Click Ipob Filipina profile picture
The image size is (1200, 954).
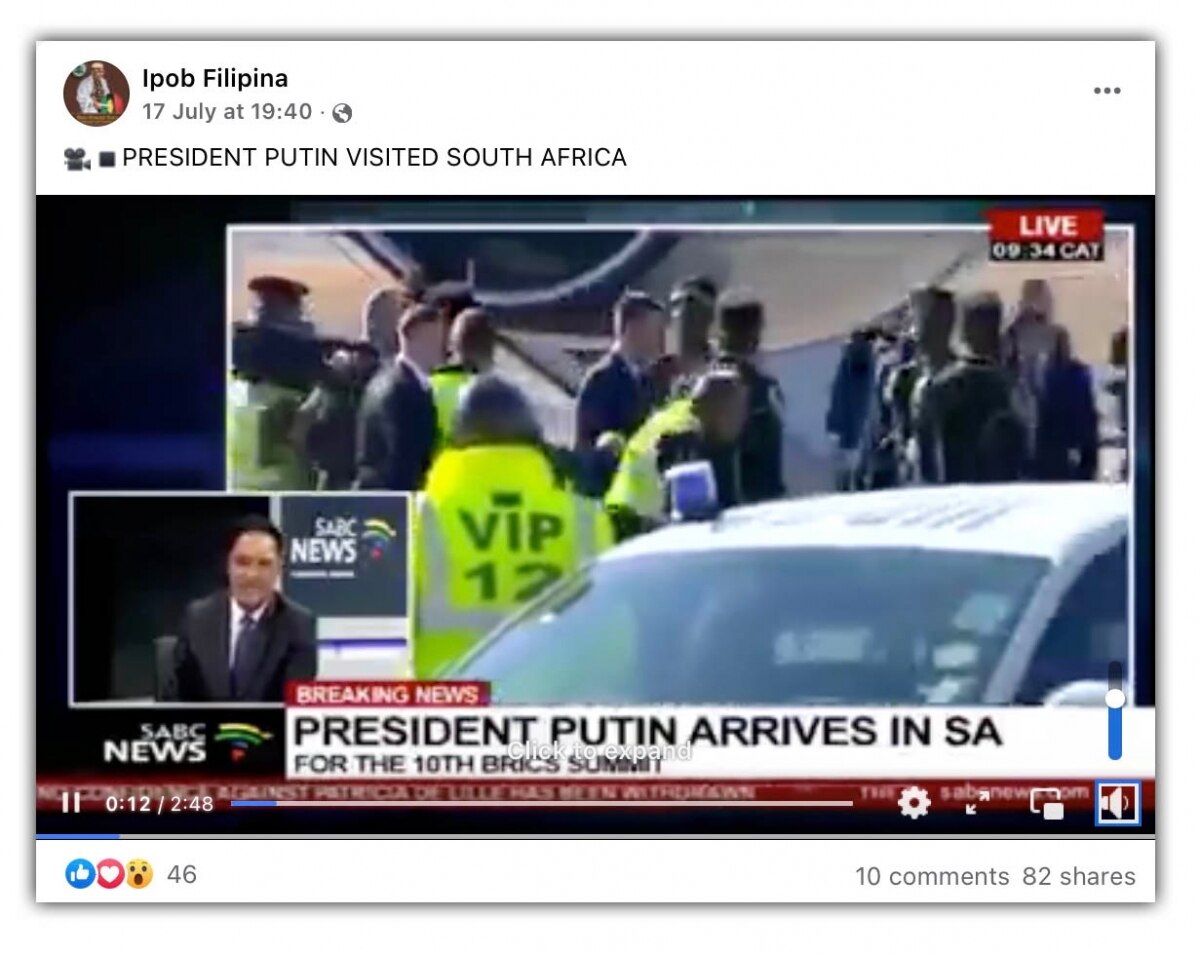(x=96, y=93)
